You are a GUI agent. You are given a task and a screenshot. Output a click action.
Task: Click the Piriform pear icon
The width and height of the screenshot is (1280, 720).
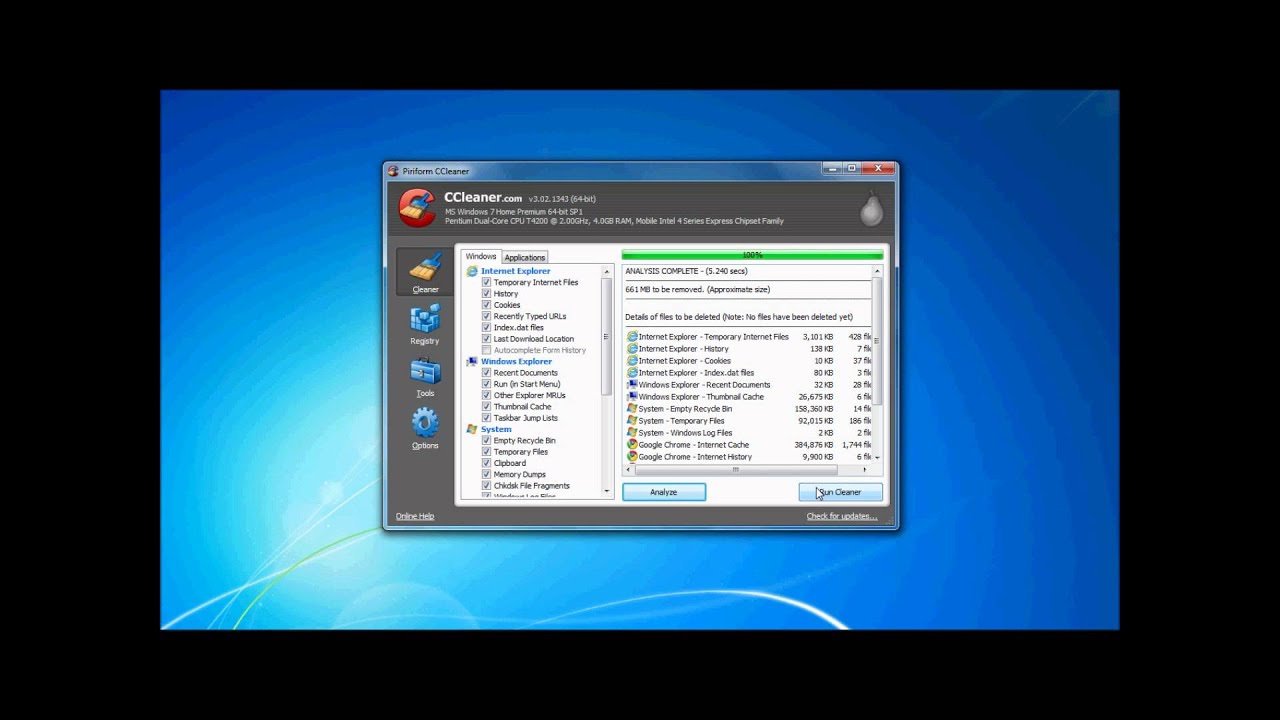870,208
